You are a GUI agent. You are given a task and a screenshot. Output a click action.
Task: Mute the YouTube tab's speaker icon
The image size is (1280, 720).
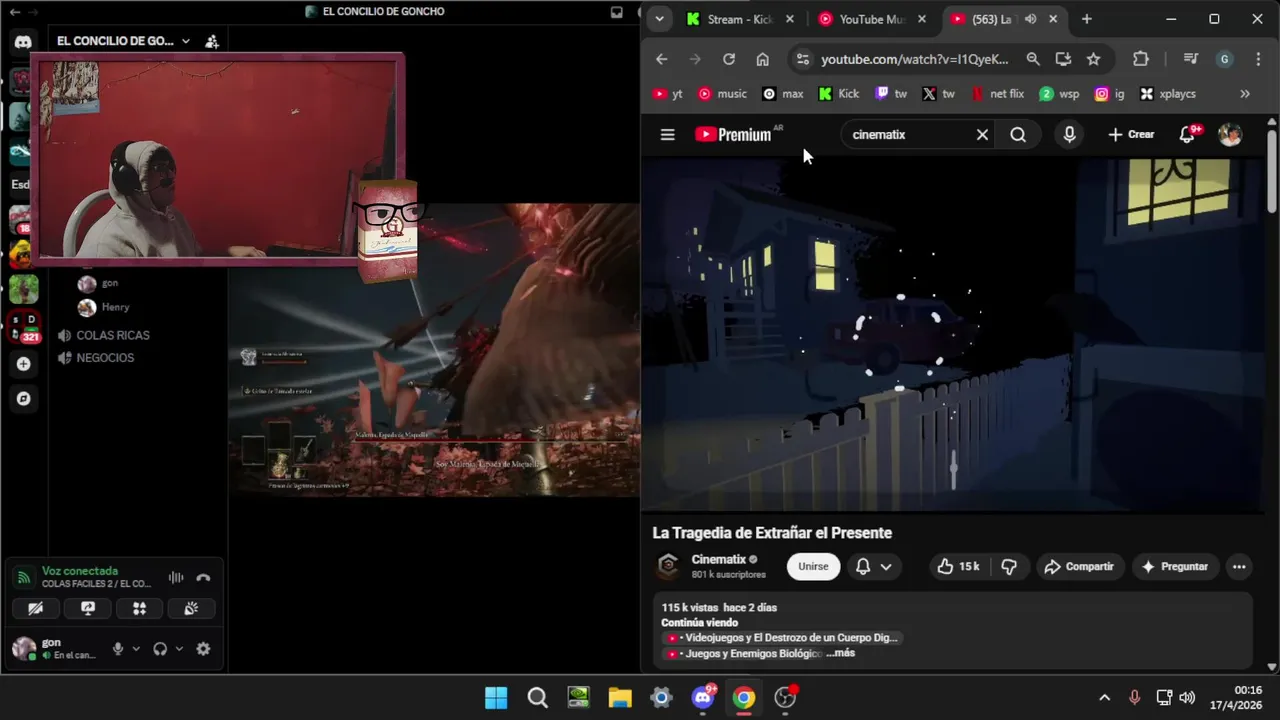[x=1030, y=19]
